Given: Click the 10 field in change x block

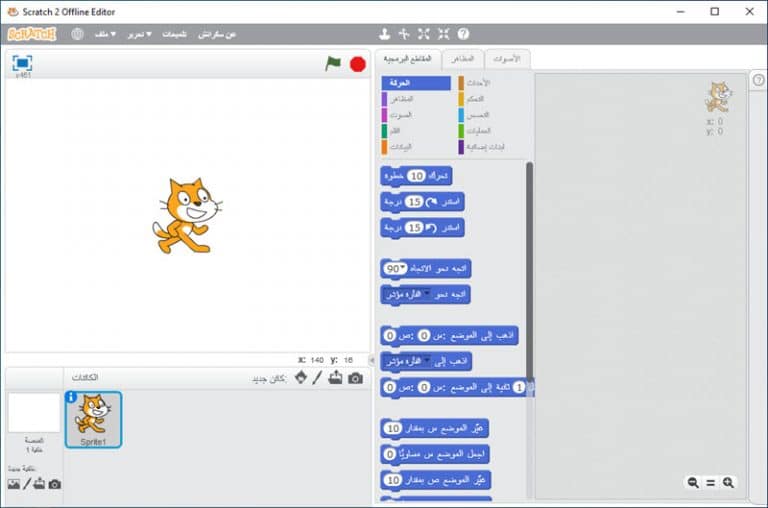Looking at the screenshot, I should click(x=393, y=429).
